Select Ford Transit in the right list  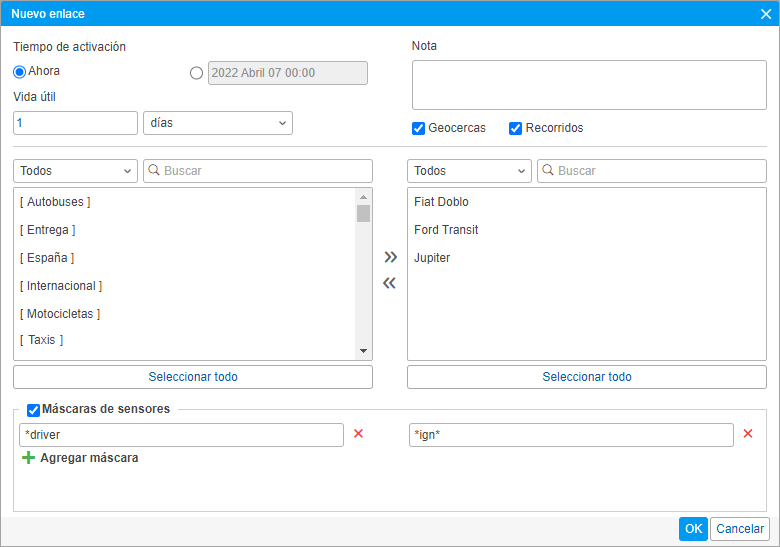(x=446, y=230)
